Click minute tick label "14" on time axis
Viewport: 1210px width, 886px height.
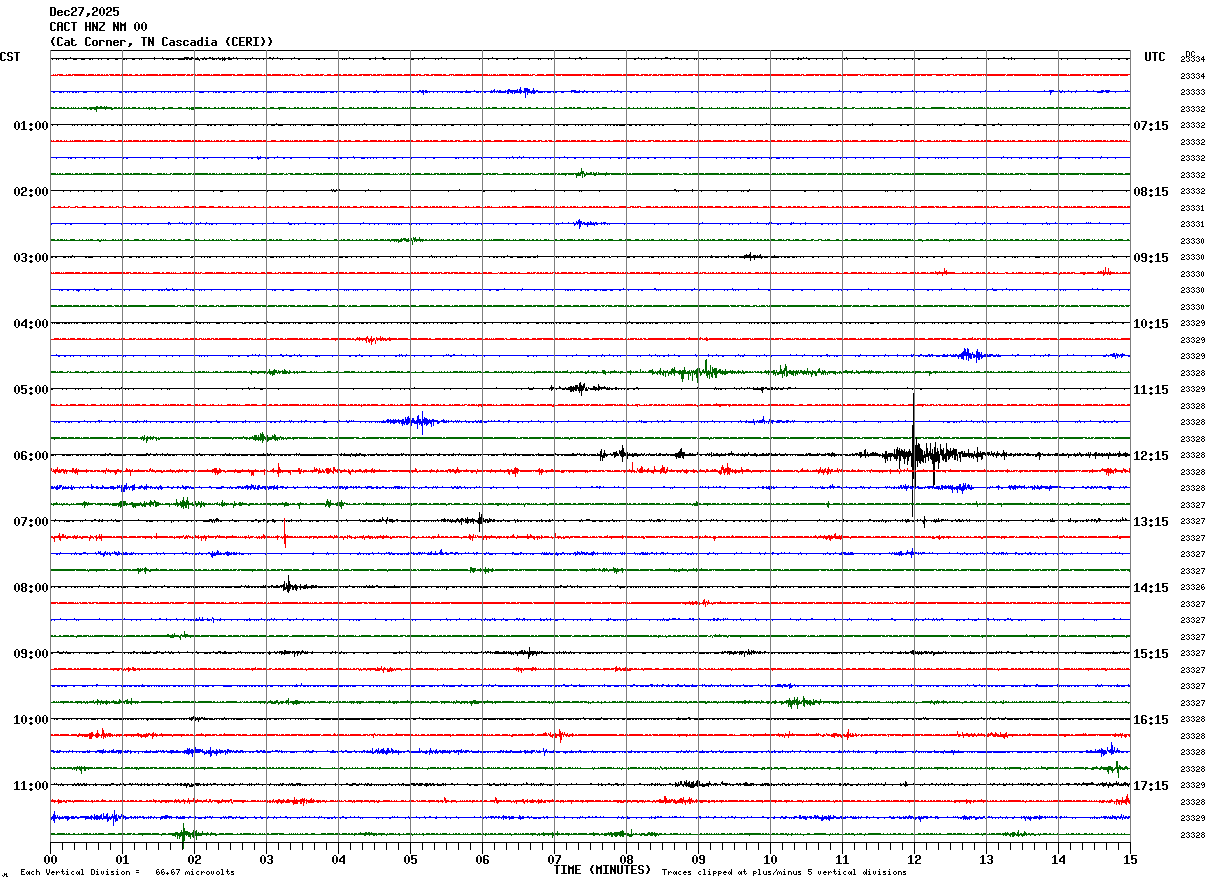click(1058, 859)
